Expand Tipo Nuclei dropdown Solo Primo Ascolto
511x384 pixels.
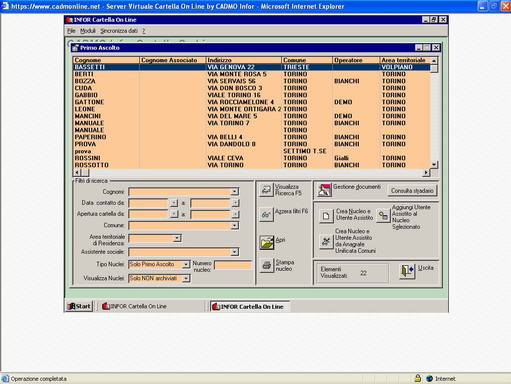(186, 265)
